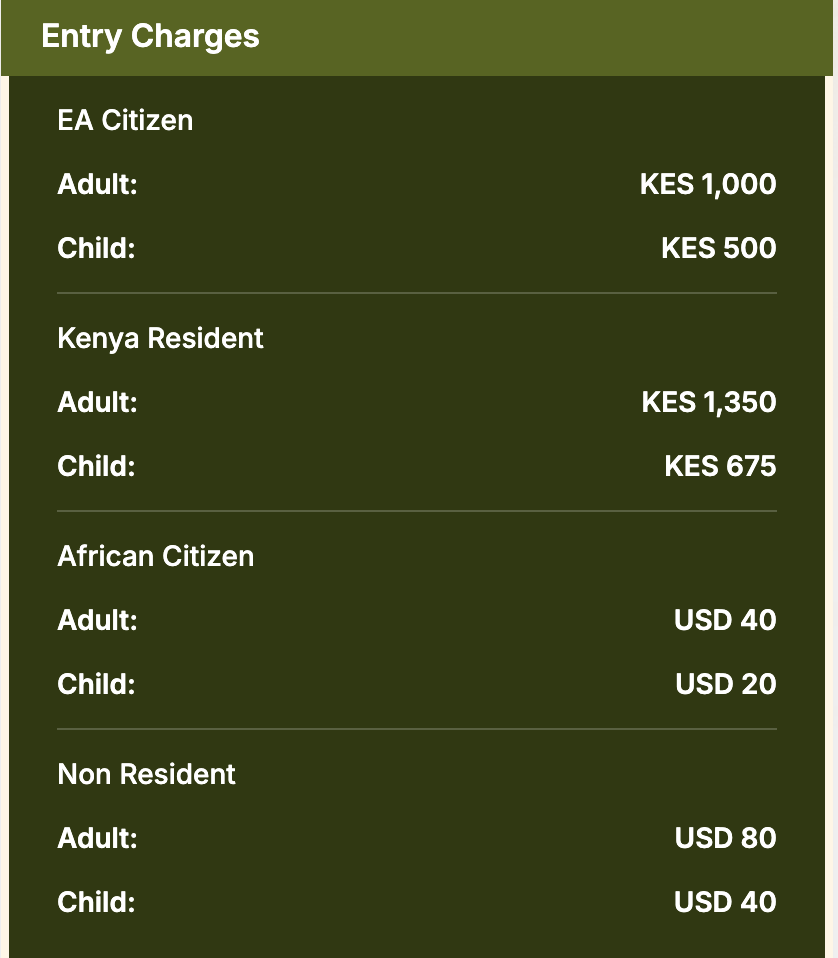The image size is (838, 958).
Task: Click the Adult label under Kenya Resident
Action: point(97,403)
